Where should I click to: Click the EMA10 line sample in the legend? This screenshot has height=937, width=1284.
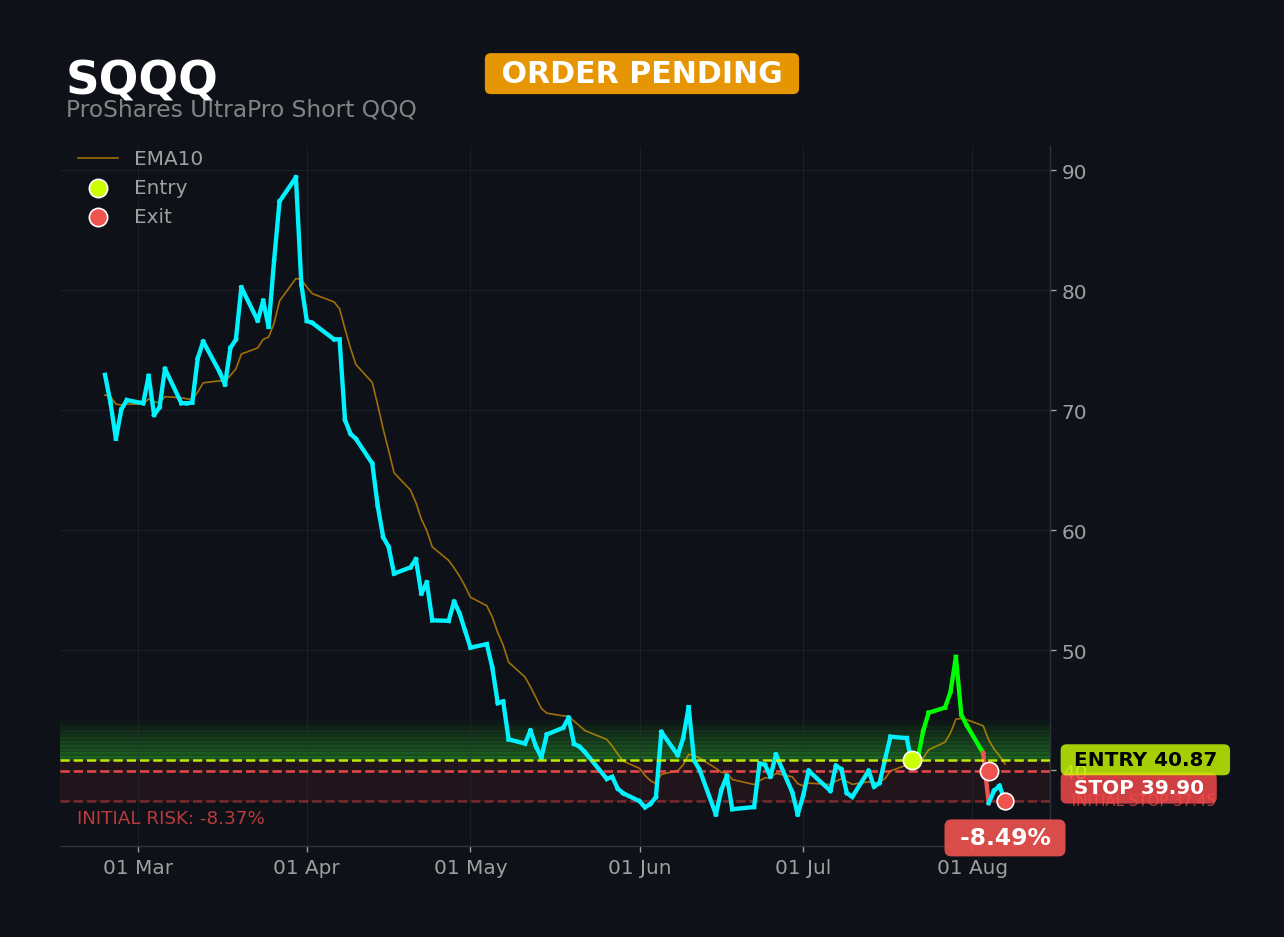tap(98, 159)
